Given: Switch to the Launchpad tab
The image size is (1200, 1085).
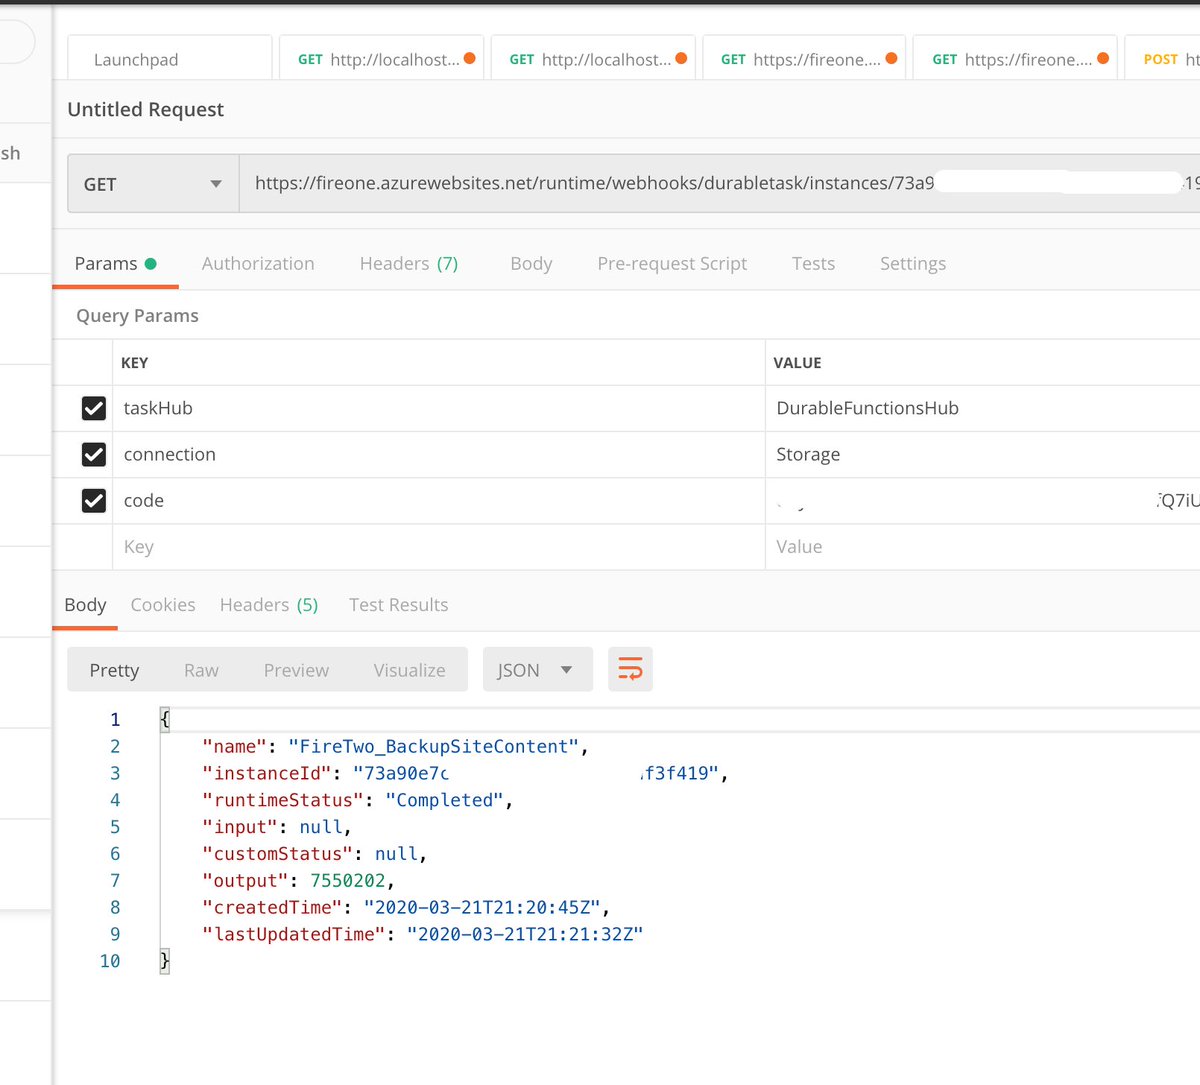Looking at the screenshot, I should pyautogui.click(x=170, y=59).
